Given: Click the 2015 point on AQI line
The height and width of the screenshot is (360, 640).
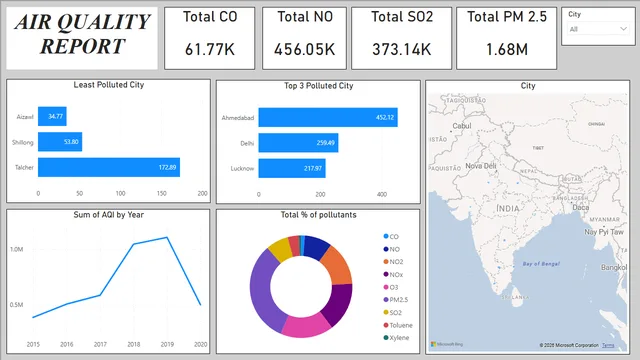Looking at the screenshot, I should [33, 317].
